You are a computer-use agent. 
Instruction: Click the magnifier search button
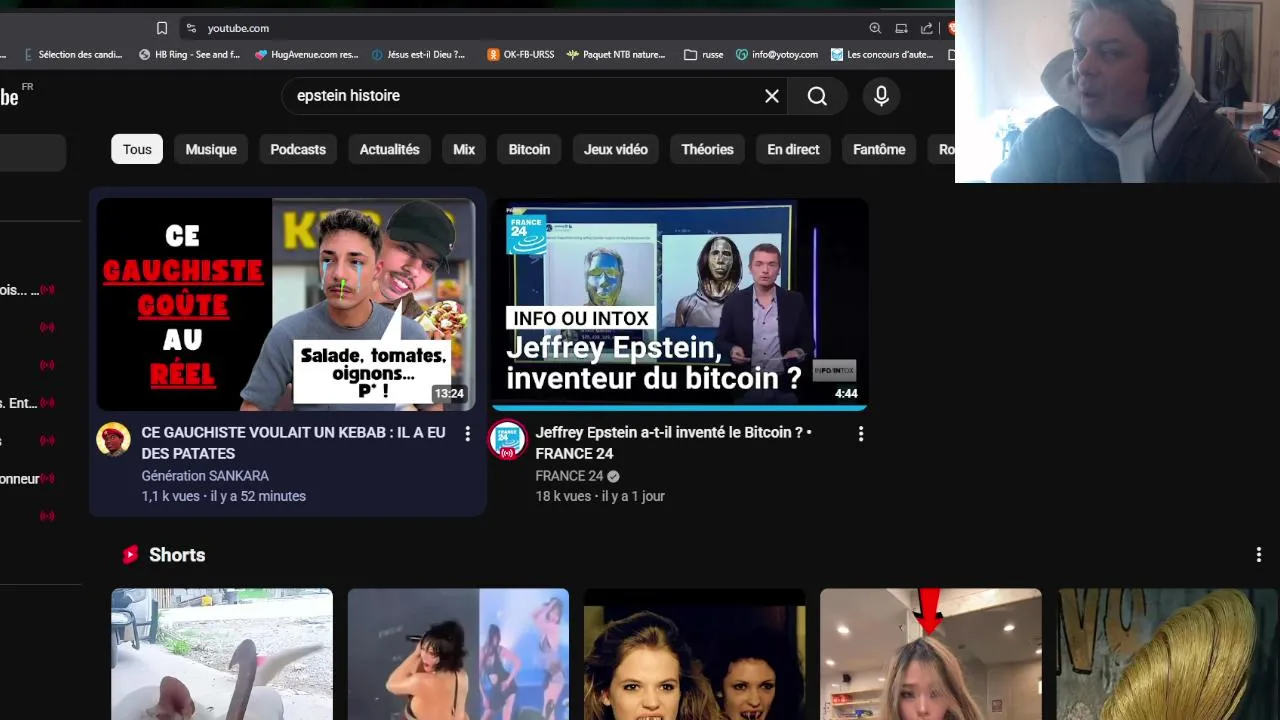click(x=817, y=96)
